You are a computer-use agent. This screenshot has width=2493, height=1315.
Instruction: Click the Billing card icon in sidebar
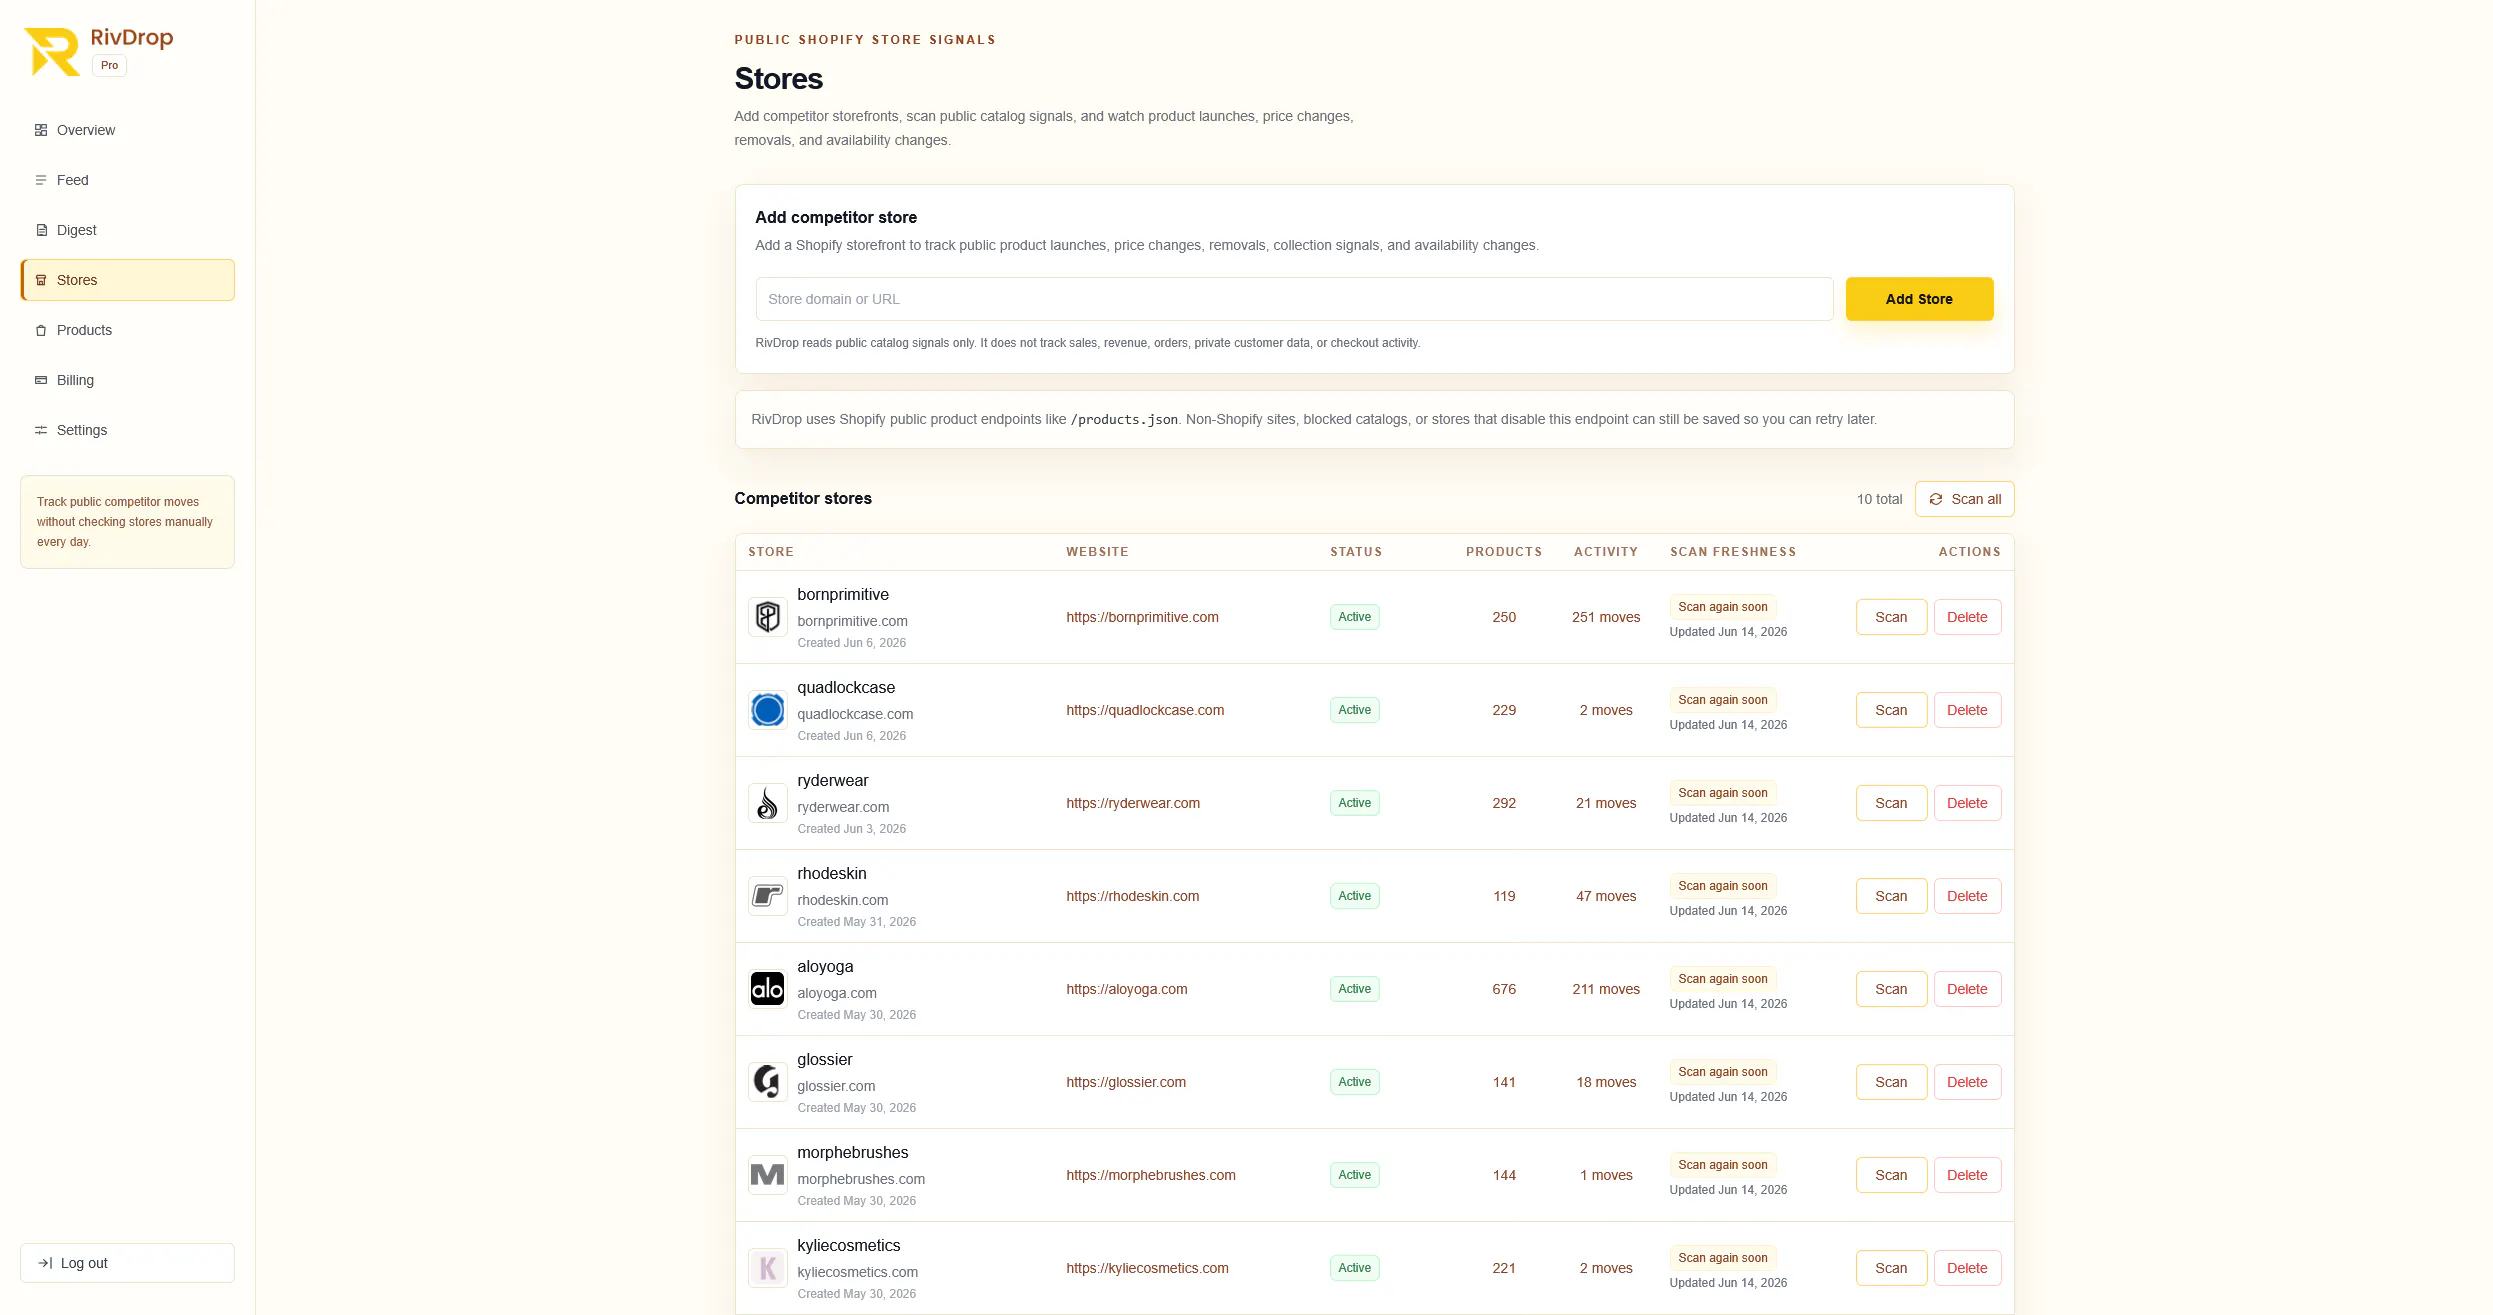click(41, 380)
